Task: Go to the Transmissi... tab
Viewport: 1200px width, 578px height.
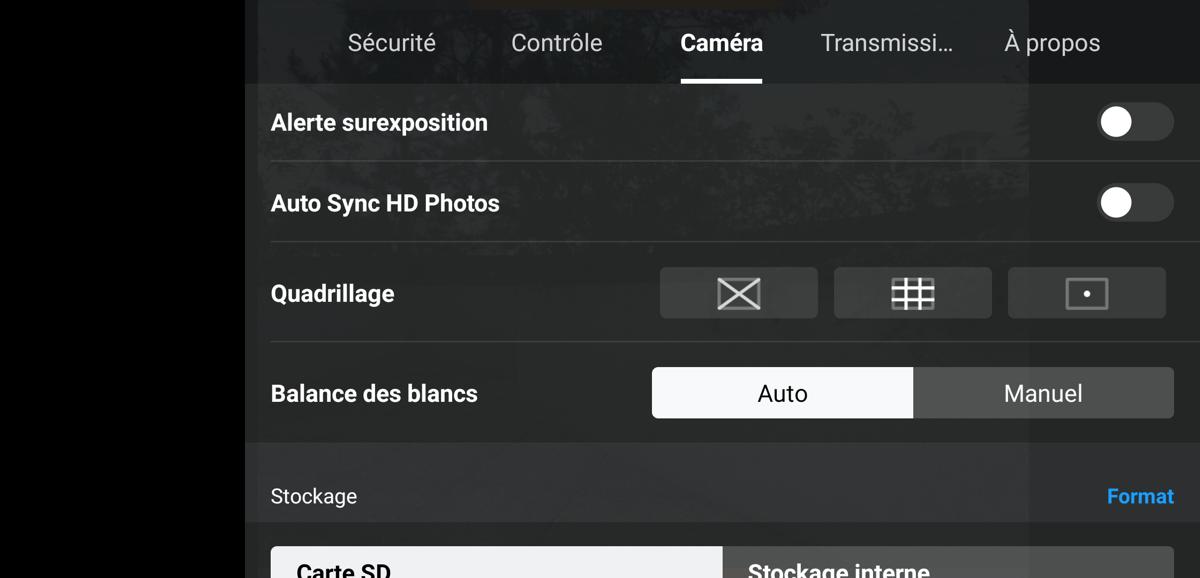Action: click(887, 43)
